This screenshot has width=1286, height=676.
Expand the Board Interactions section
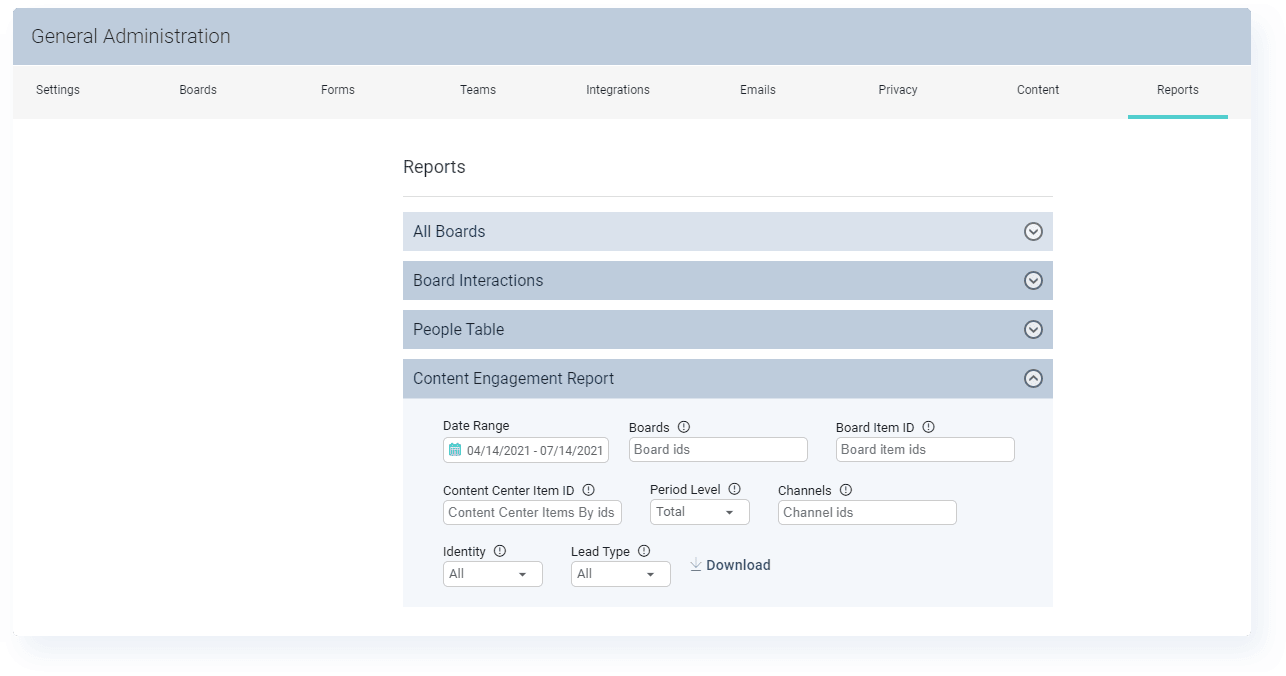1033,280
